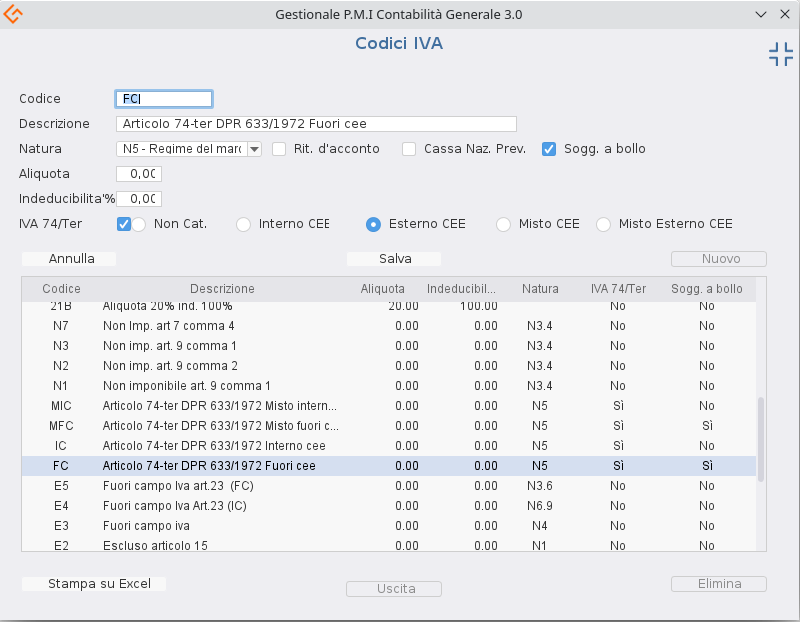Viewport: 800px width, 622px height.
Task: Sort table by the Aliquota column header
Action: coord(383,289)
